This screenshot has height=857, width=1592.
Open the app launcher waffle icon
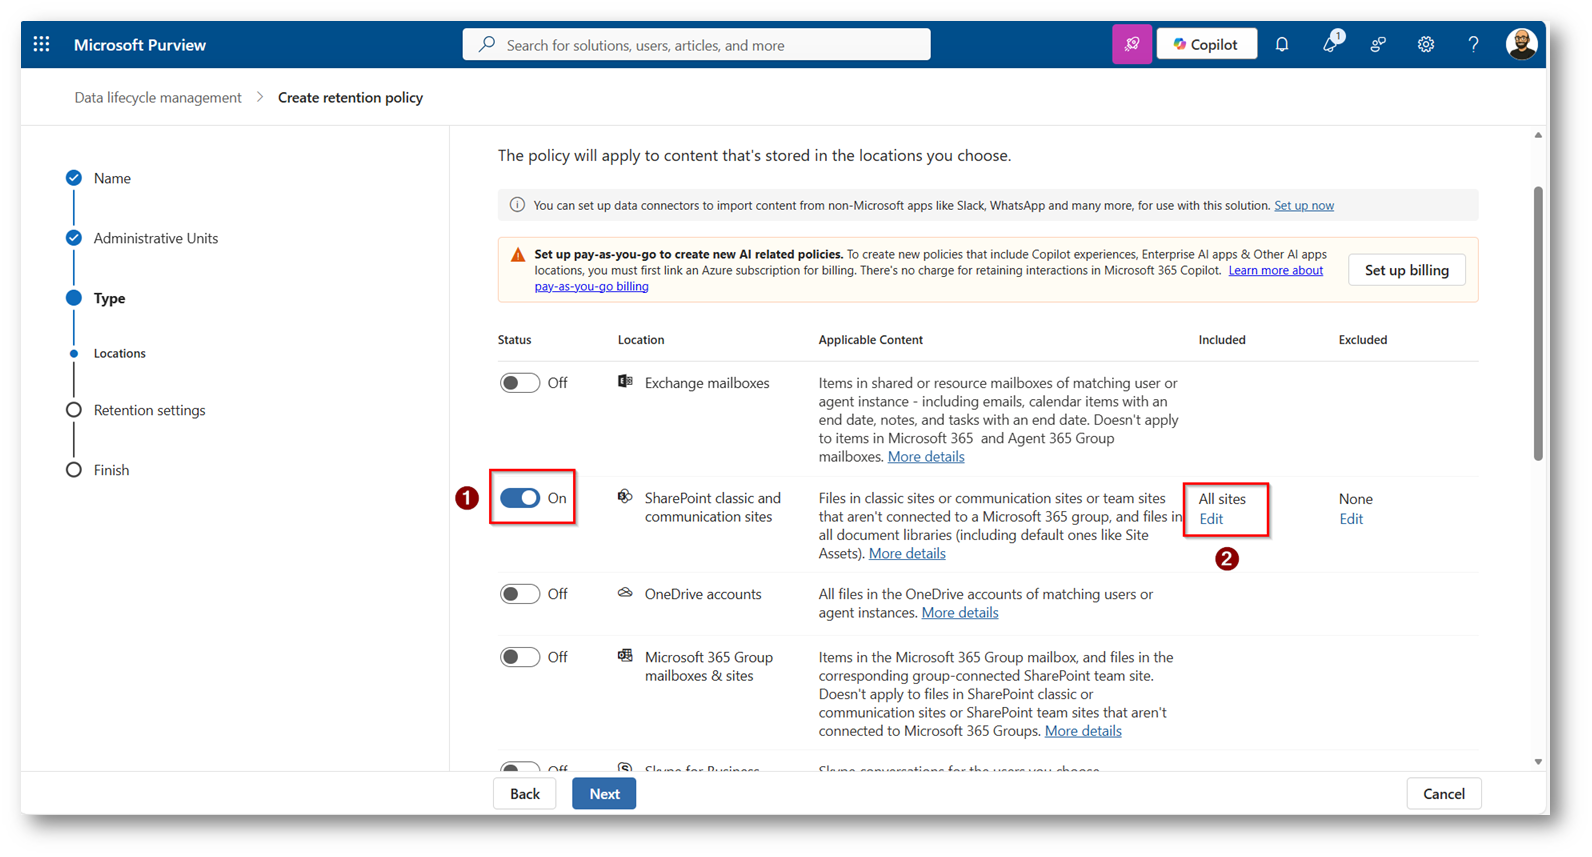41,44
